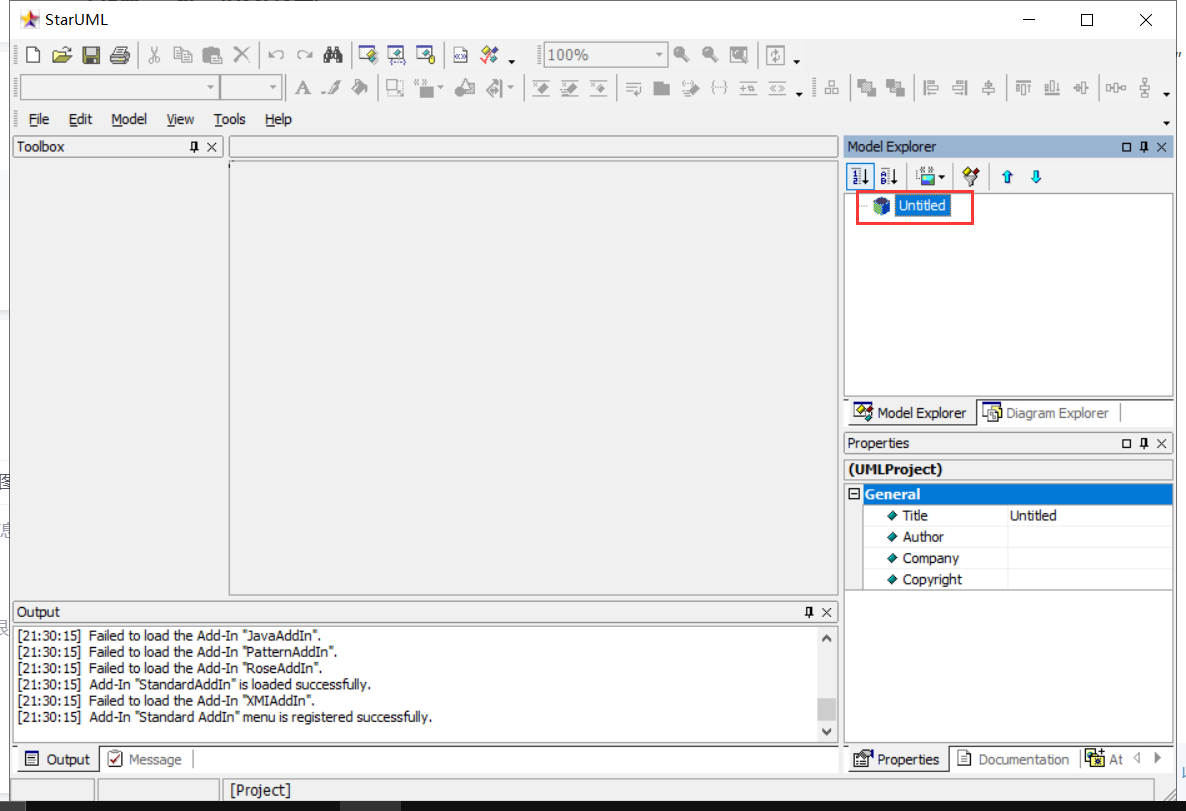
Task: Click the Align Bottom icon
Action: coord(1052,89)
